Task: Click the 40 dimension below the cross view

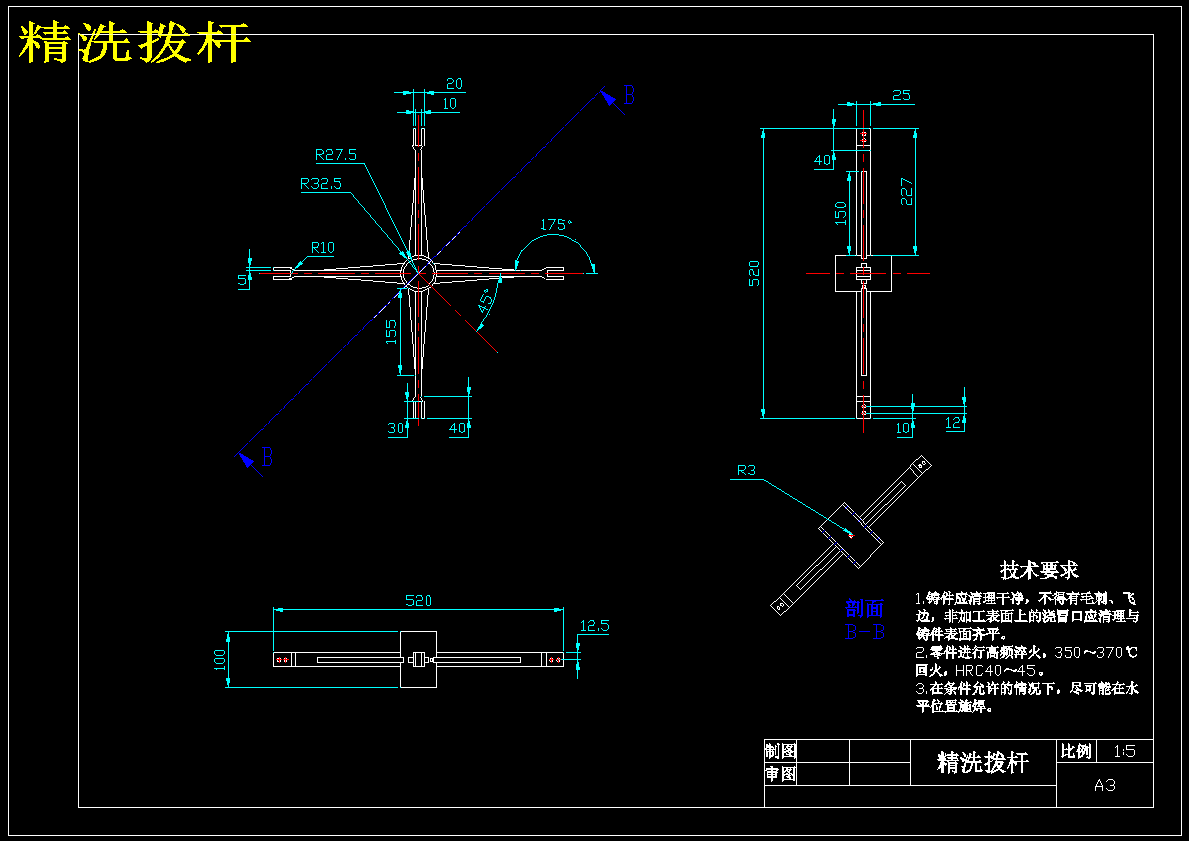Action: point(457,428)
